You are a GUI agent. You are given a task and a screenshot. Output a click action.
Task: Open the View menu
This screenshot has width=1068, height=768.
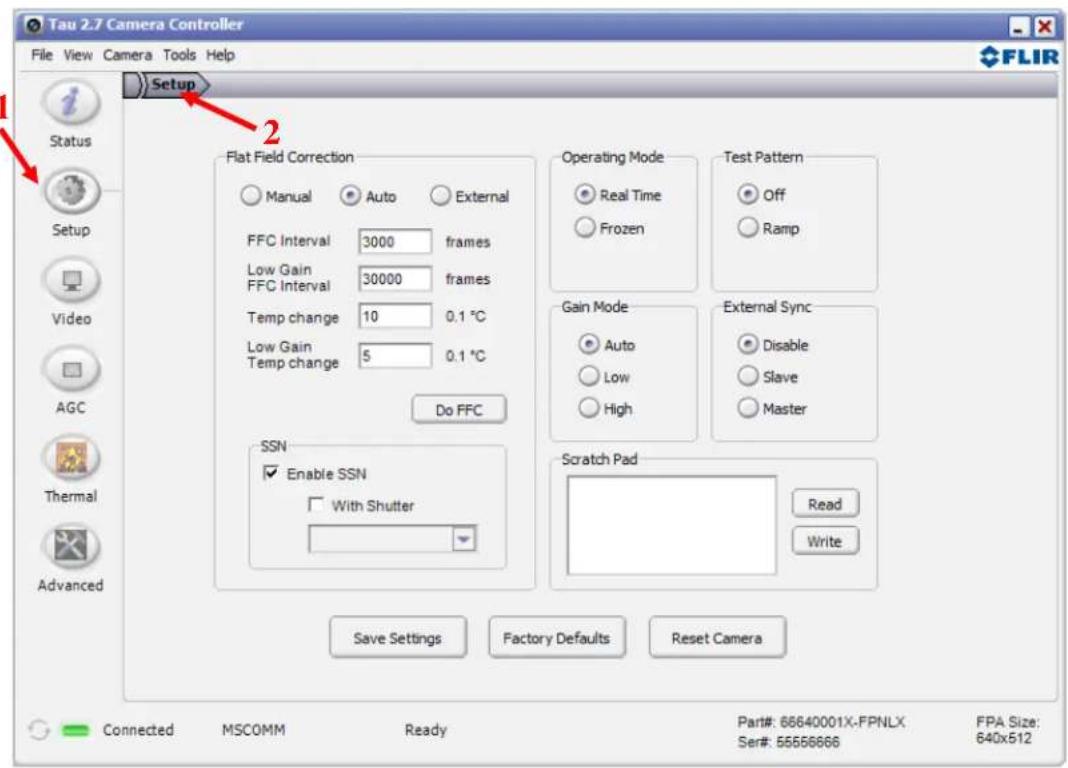78,55
